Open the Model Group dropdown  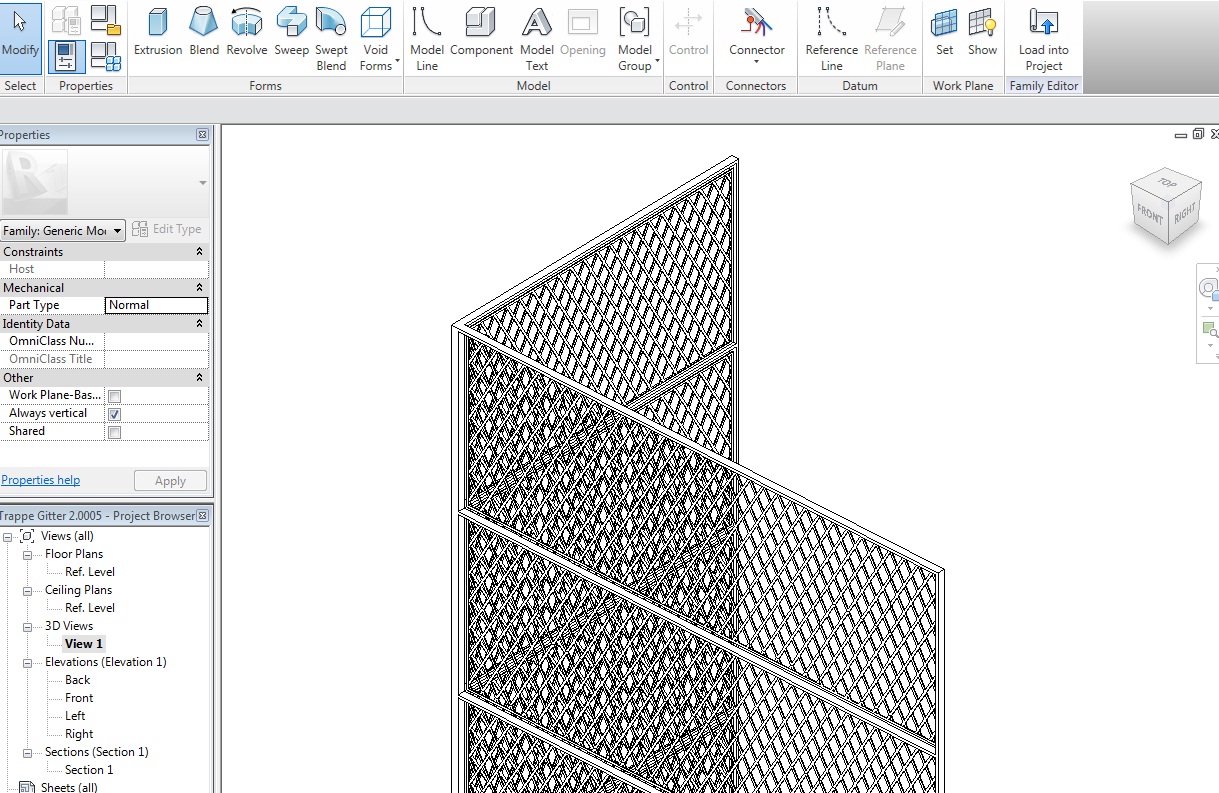point(635,39)
